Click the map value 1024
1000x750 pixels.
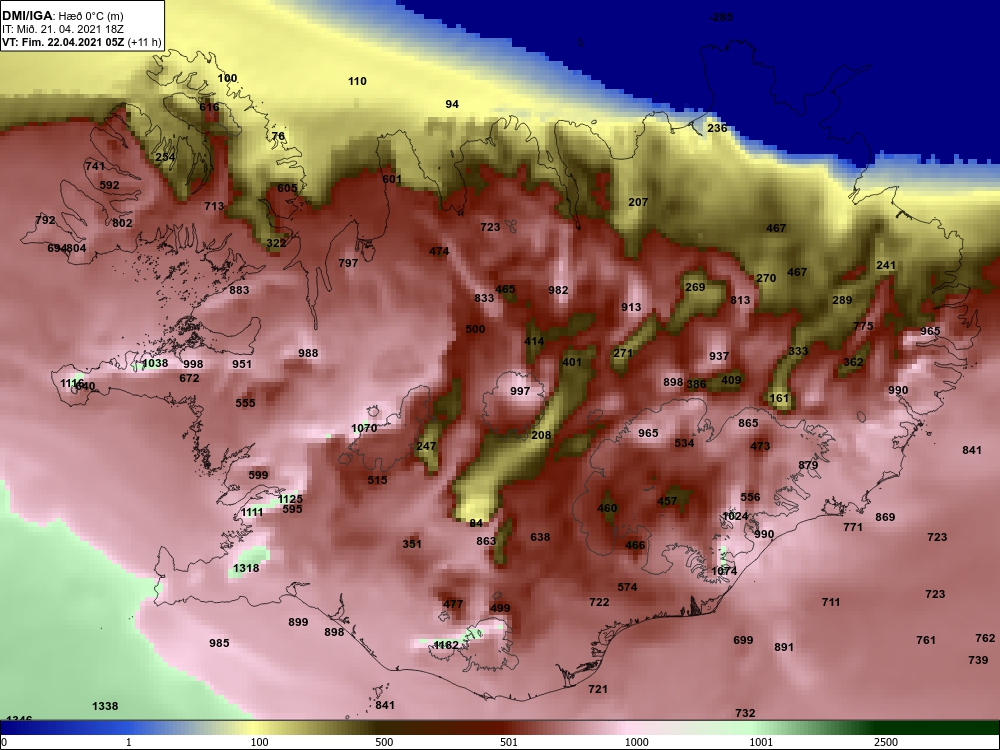point(735,517)
